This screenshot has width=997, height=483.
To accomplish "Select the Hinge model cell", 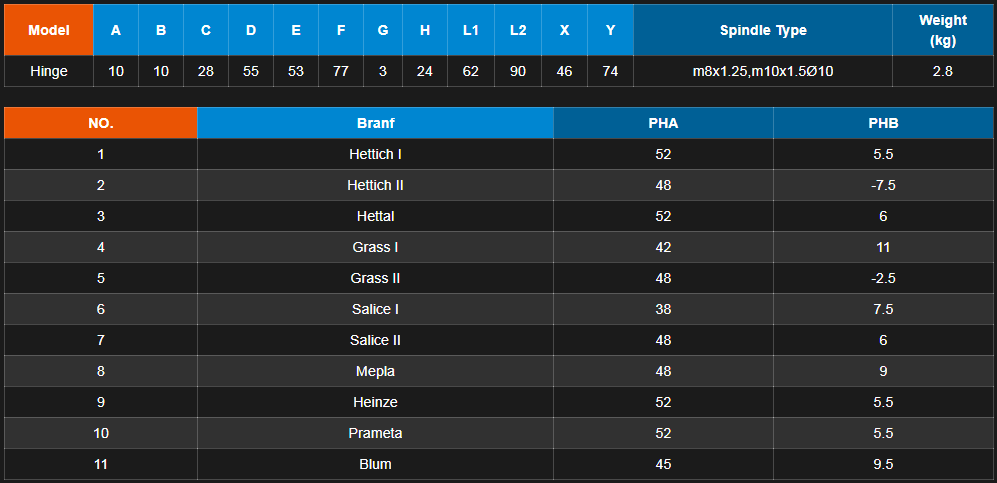I will tap(48, 71).
